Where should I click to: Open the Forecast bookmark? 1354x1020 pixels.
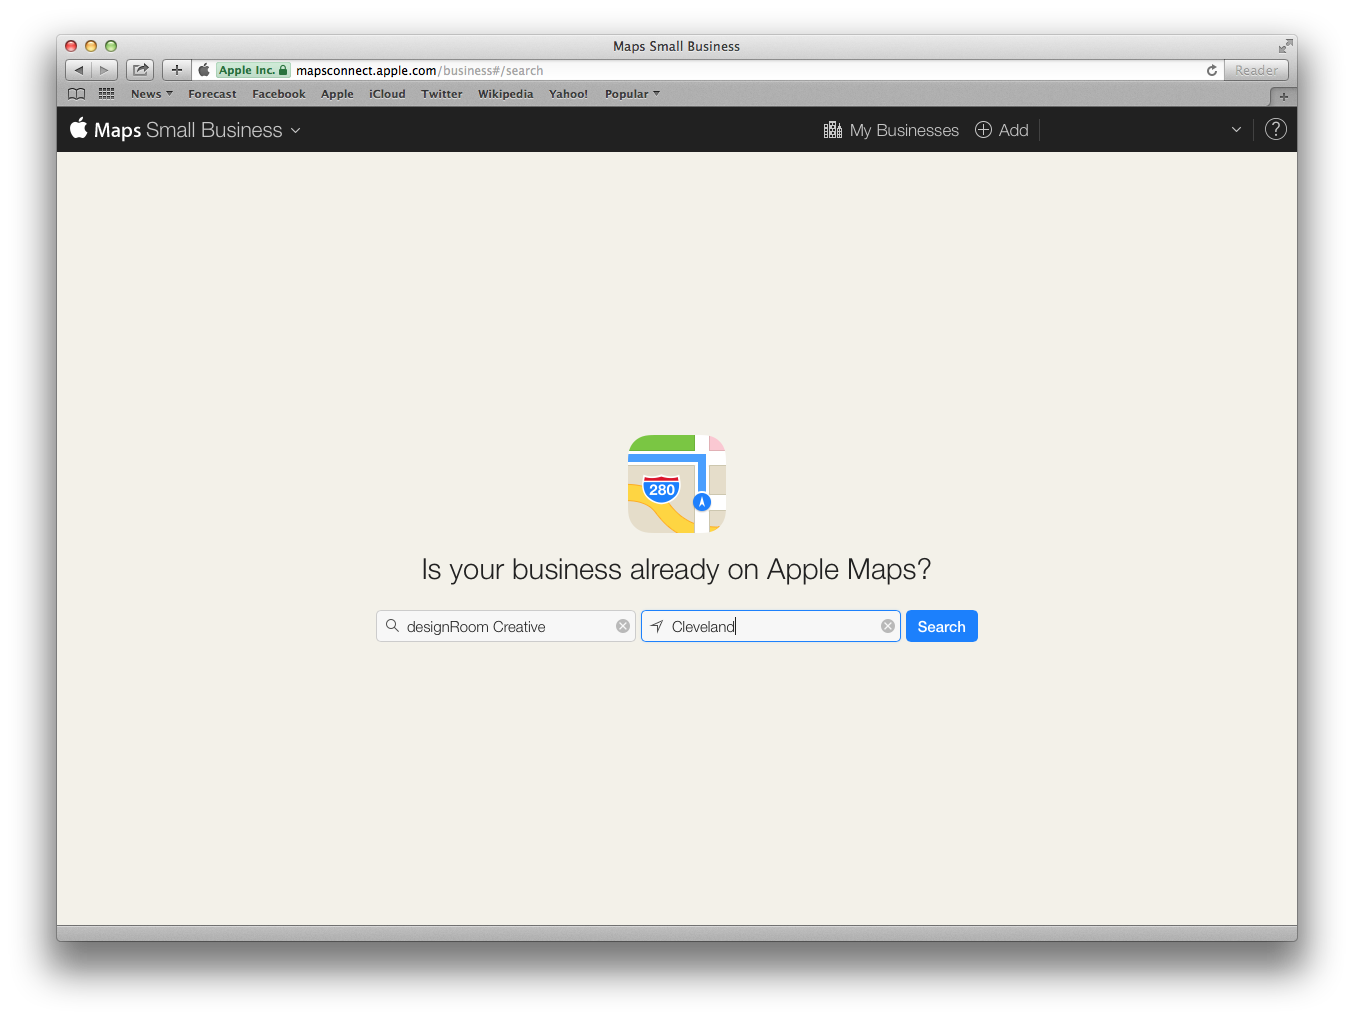(212, 94)
